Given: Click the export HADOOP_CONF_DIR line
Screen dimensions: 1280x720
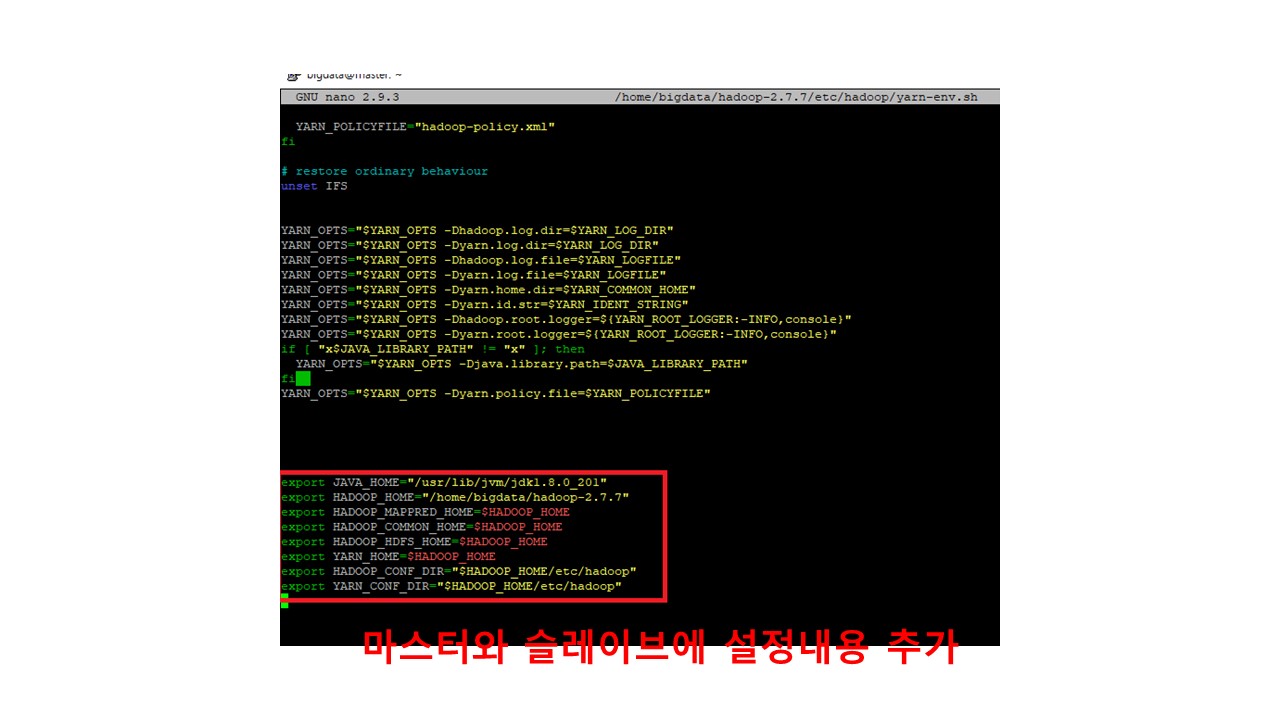Looking at the screenshot, I should pos(459,571).
